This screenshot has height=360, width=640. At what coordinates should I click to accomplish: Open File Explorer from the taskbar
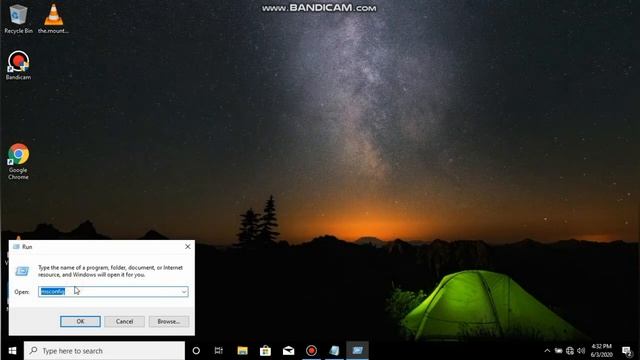pyautogui.click(x=242, y=351)
